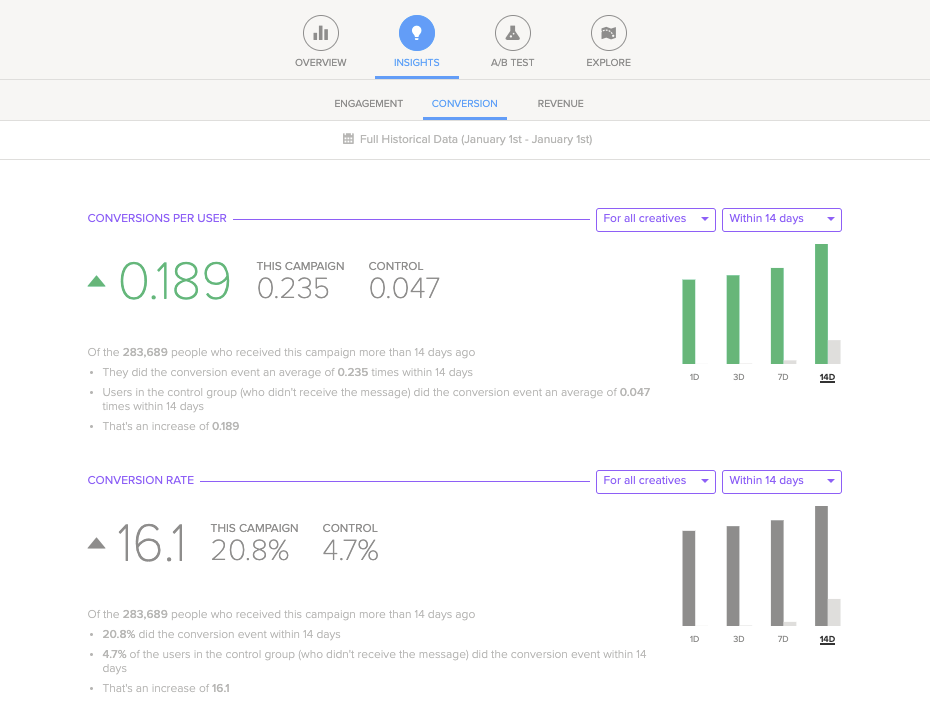The height and width of the screenshot is (723, 930).
Task: Expand 'For all creatives' dropdown in Conversions Per User
Action: tap(655, 219)
